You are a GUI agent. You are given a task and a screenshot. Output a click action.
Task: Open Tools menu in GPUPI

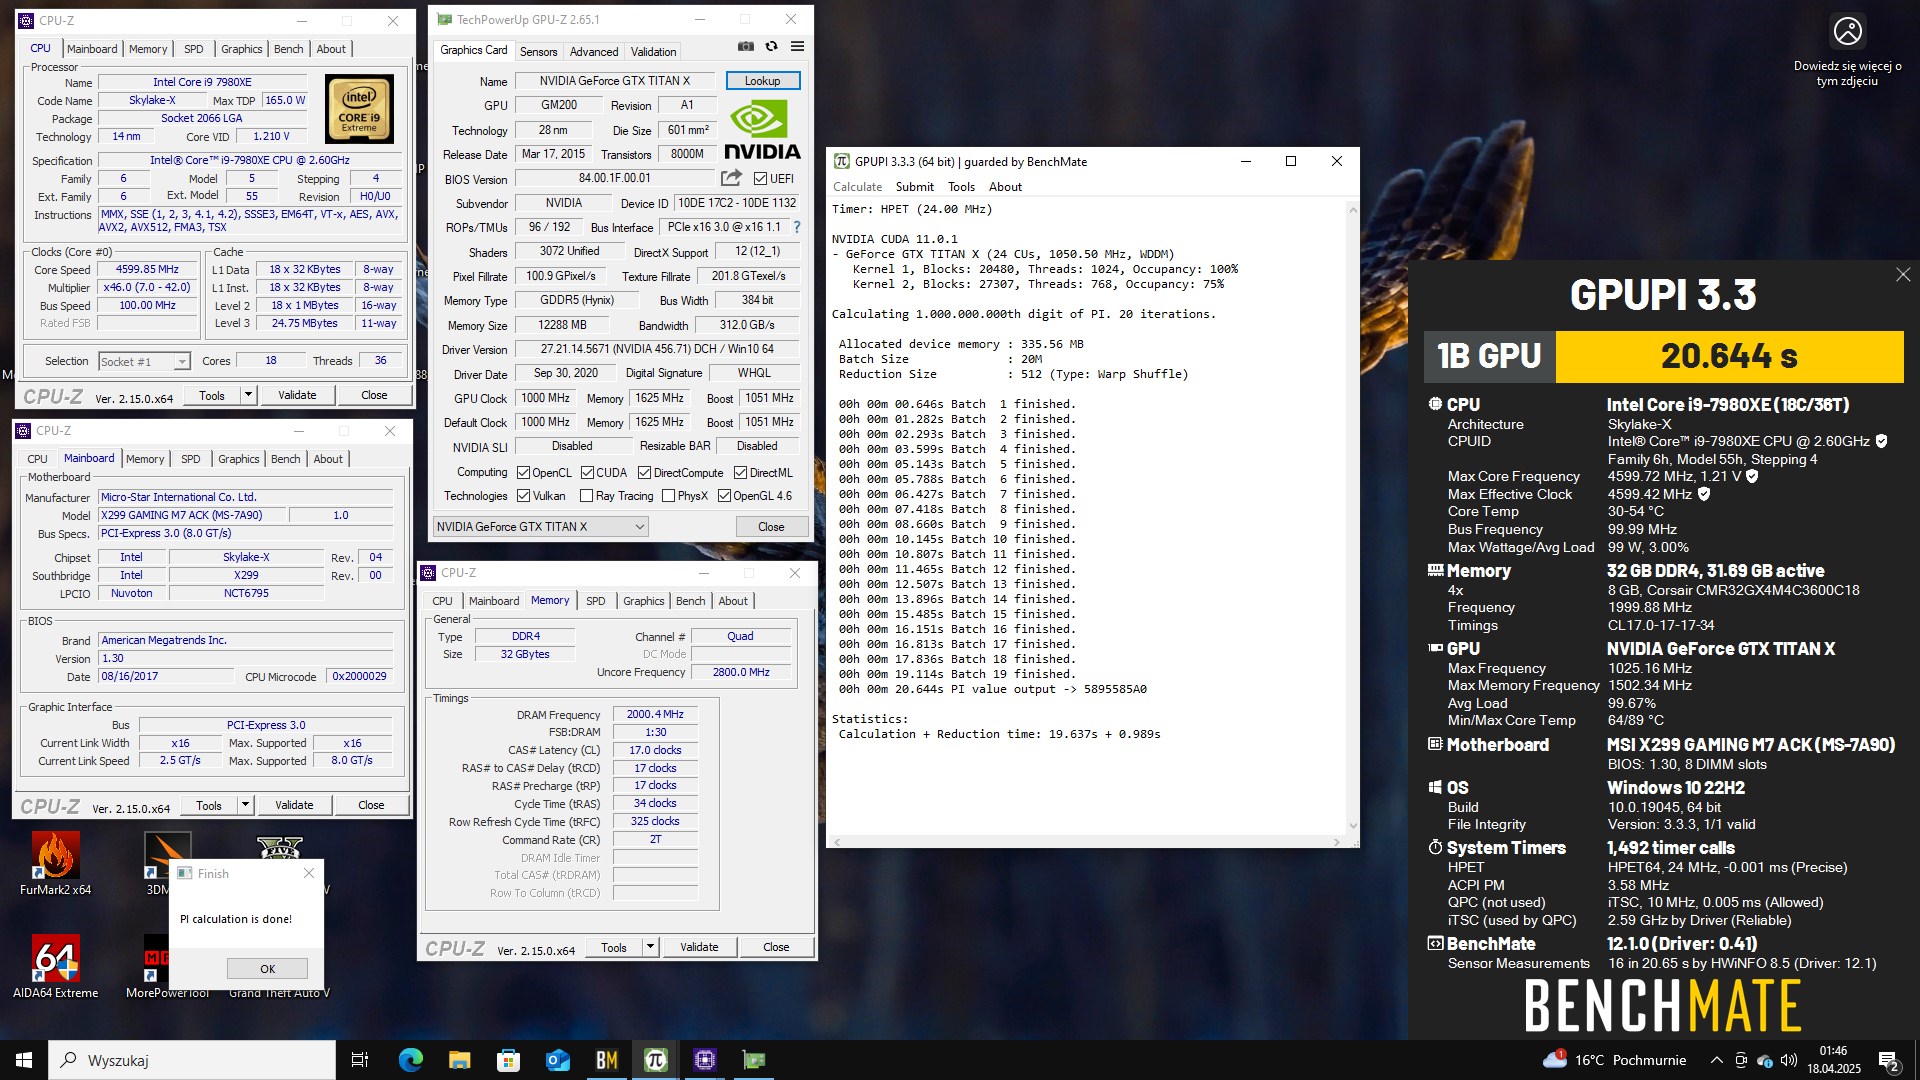pos(961,187)
